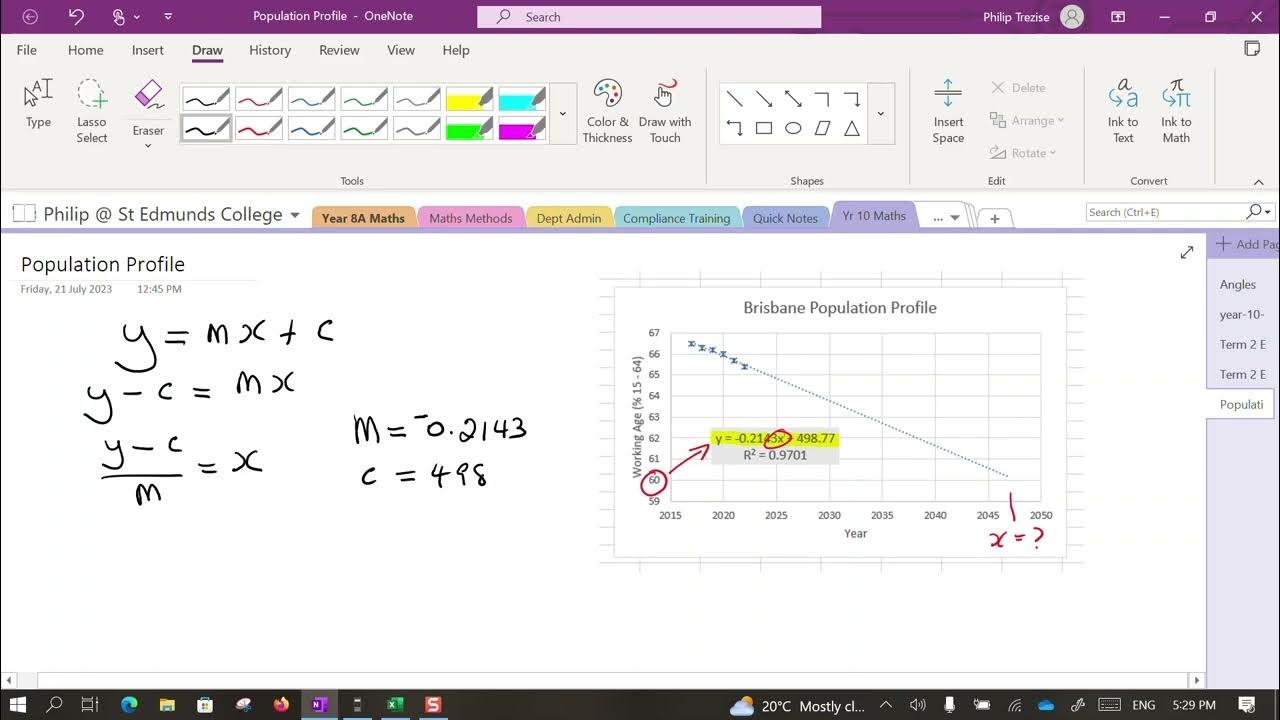Select magenta highlighter

[x=523, y=128]
